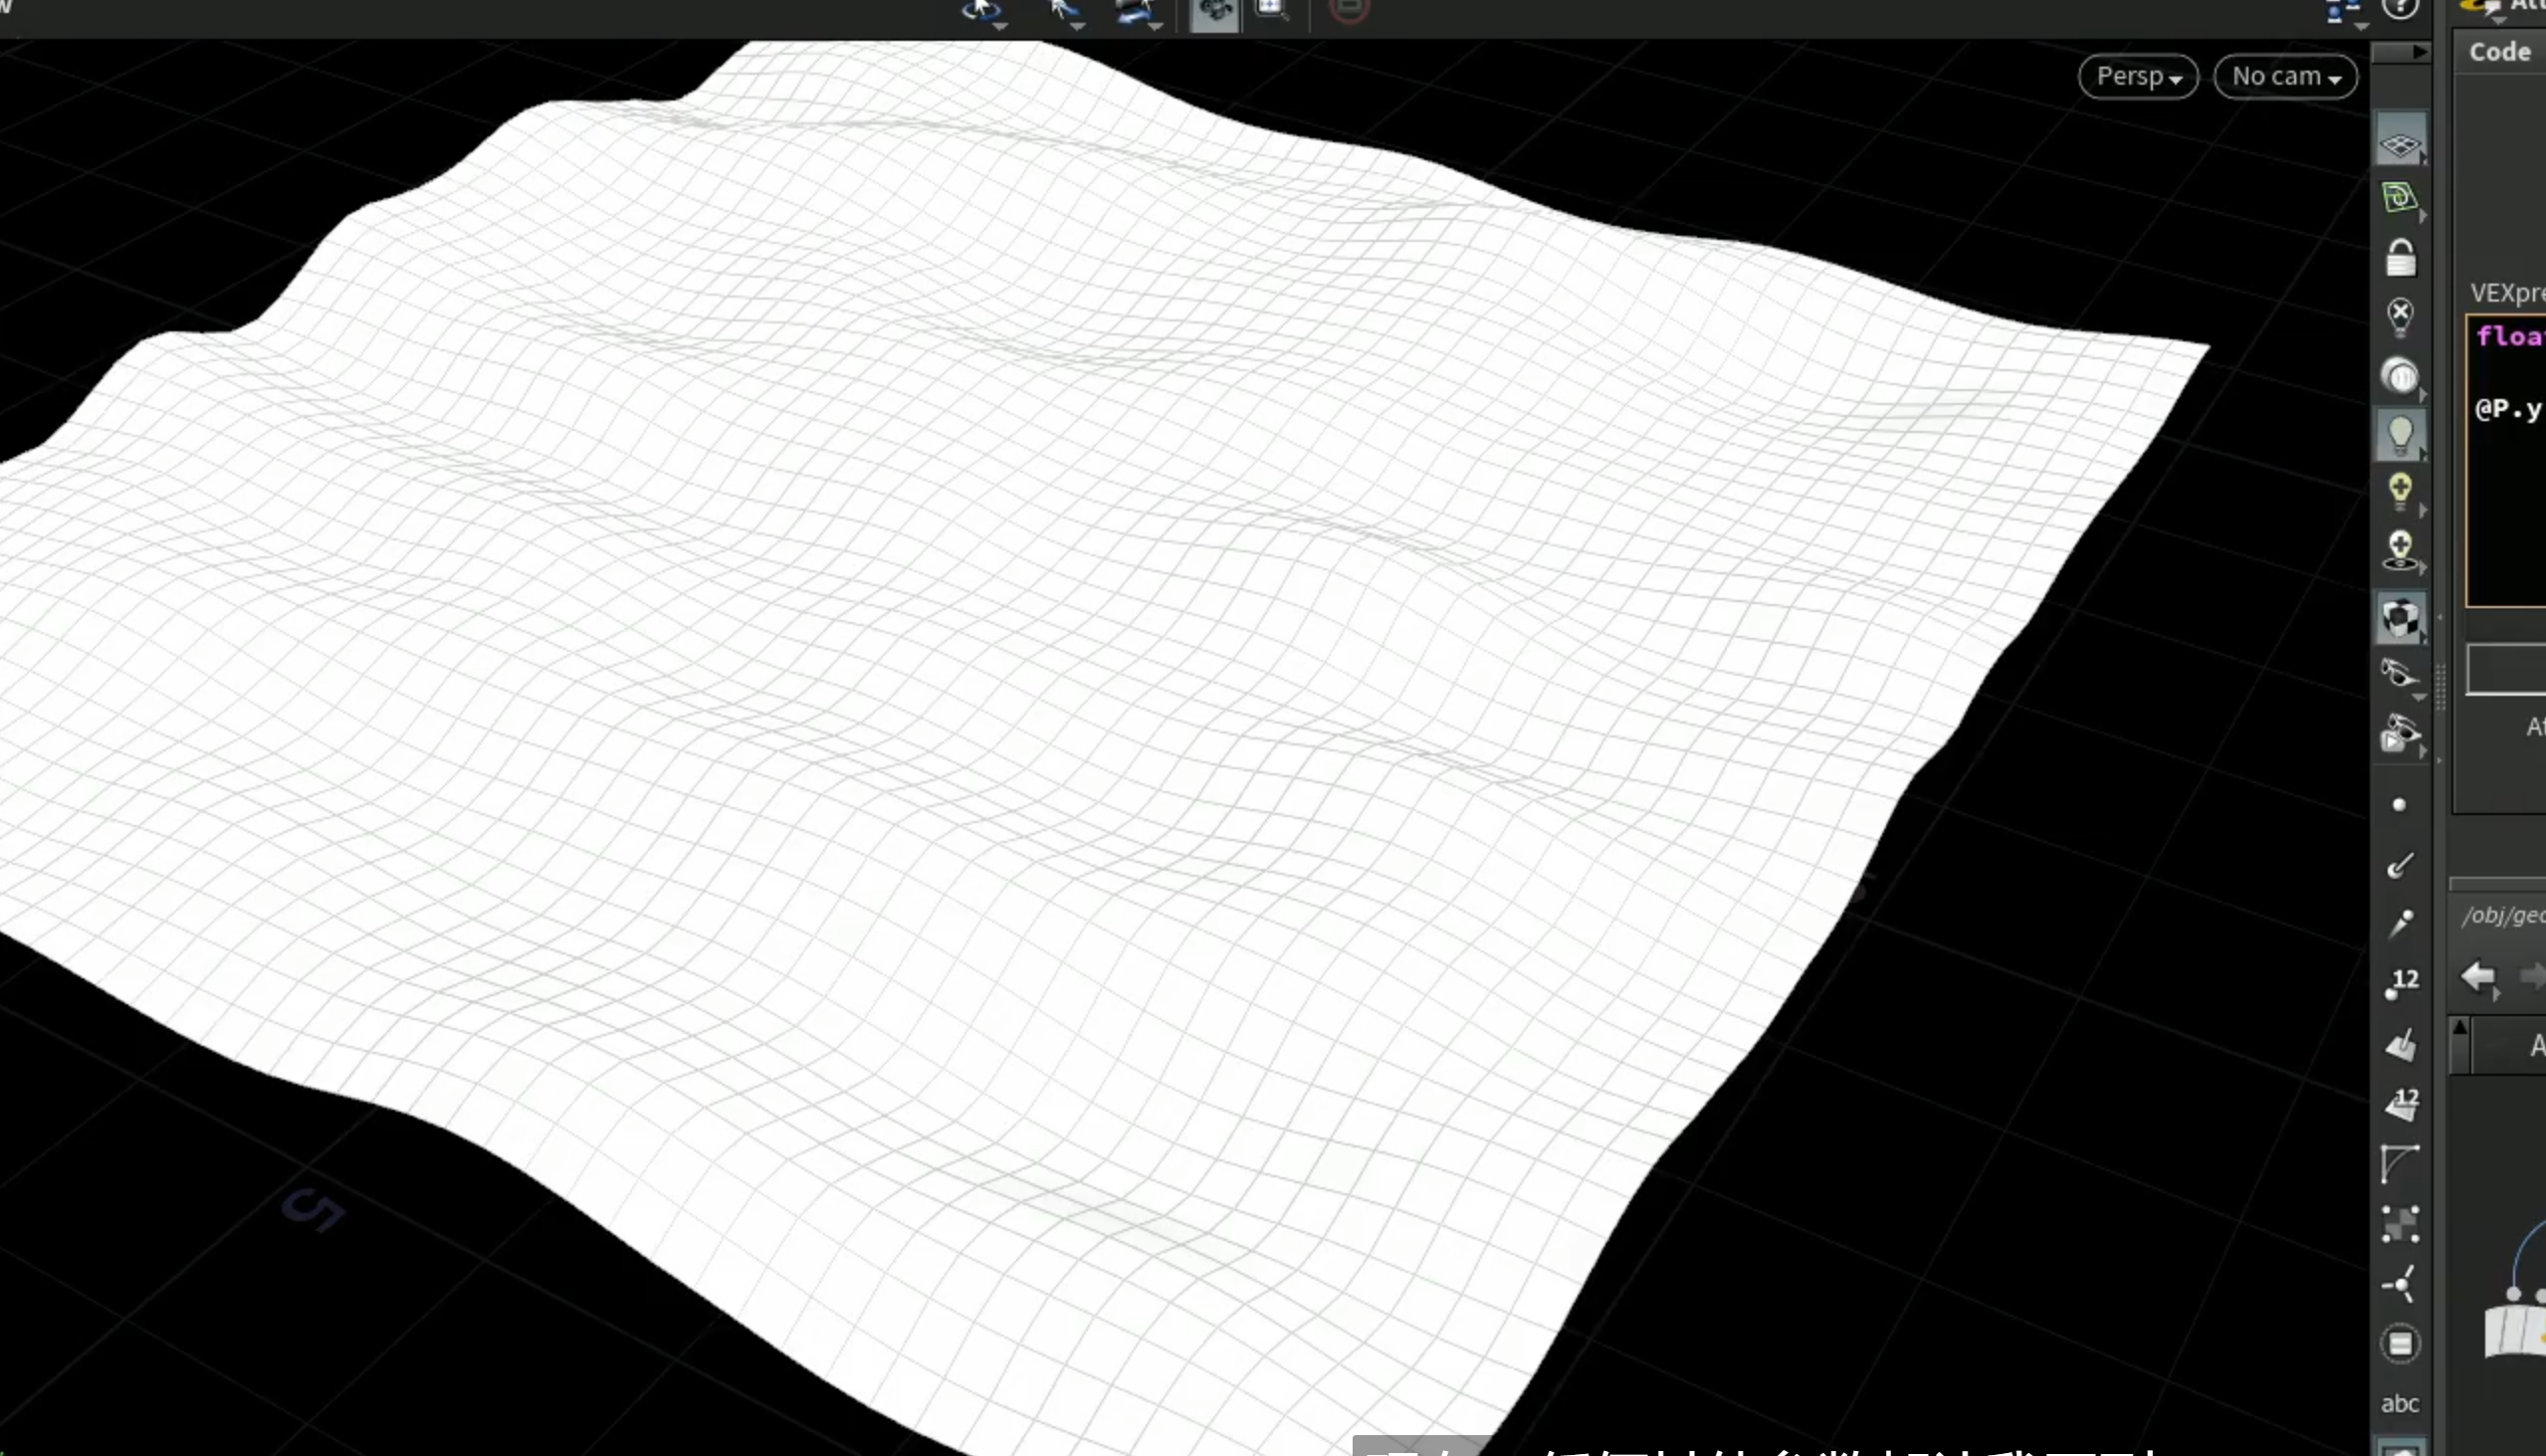Viewport: 2546px width, 1456px height.
Task: Open the No cam camera dropdown
Action: [x=2285, y=76]
